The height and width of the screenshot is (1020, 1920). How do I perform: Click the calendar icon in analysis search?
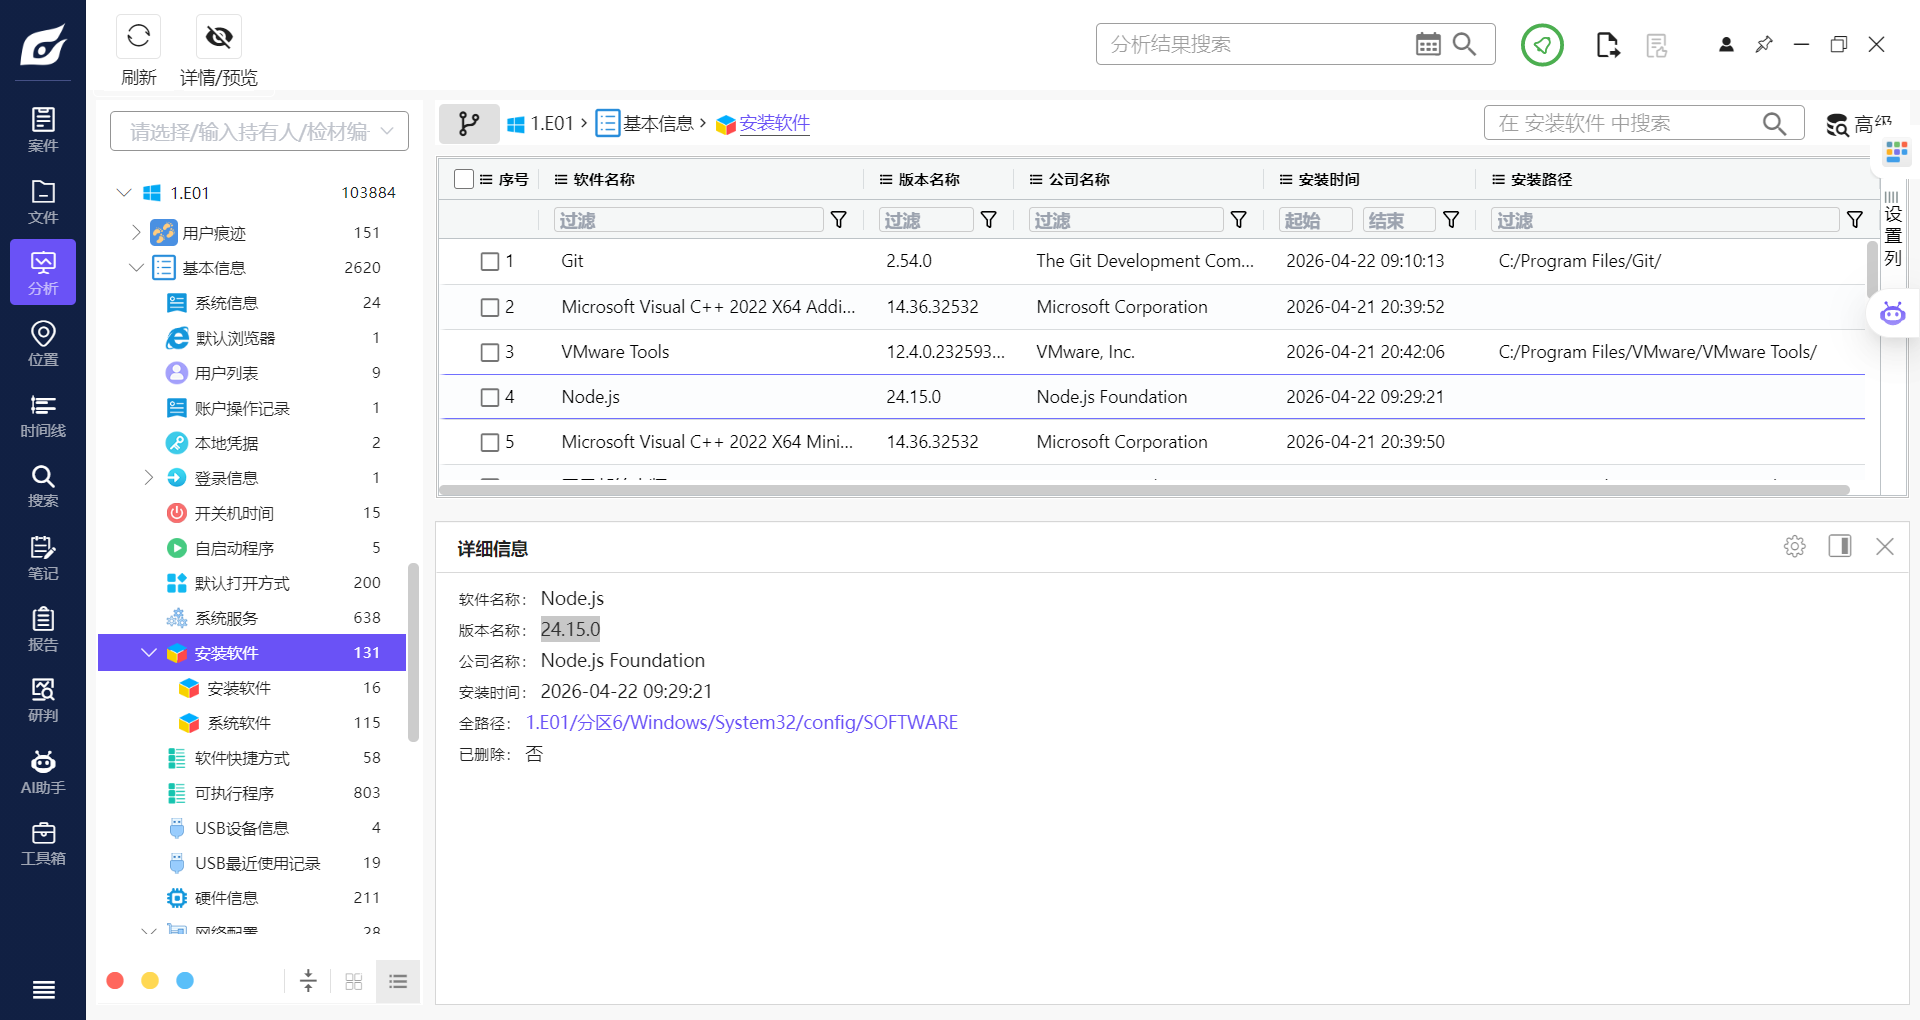(x=1428, y=44)
